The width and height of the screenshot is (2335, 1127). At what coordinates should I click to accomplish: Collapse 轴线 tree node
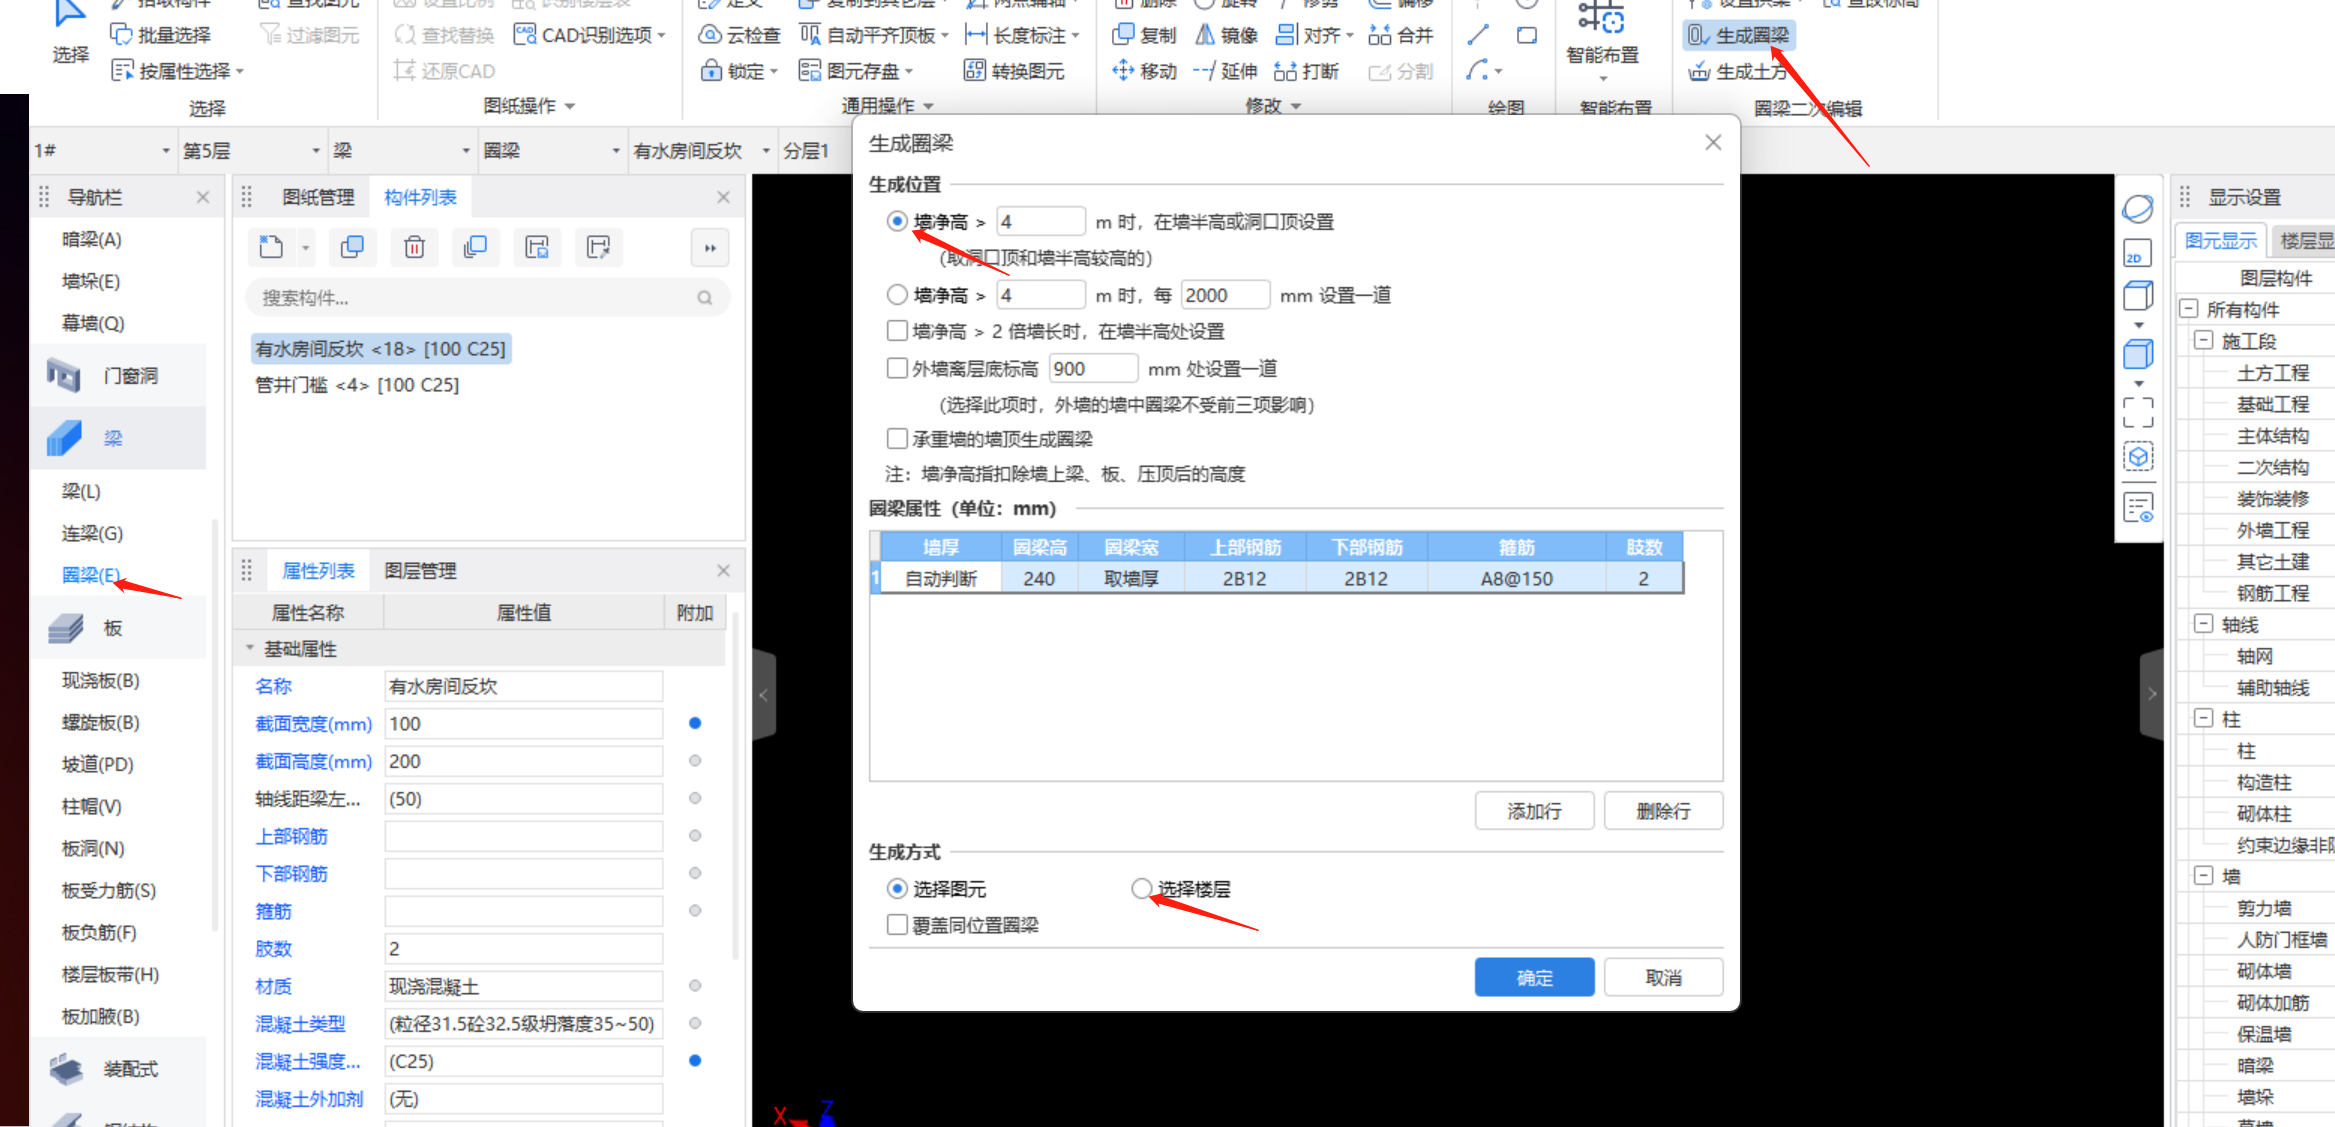click(x=2204, y=624)
